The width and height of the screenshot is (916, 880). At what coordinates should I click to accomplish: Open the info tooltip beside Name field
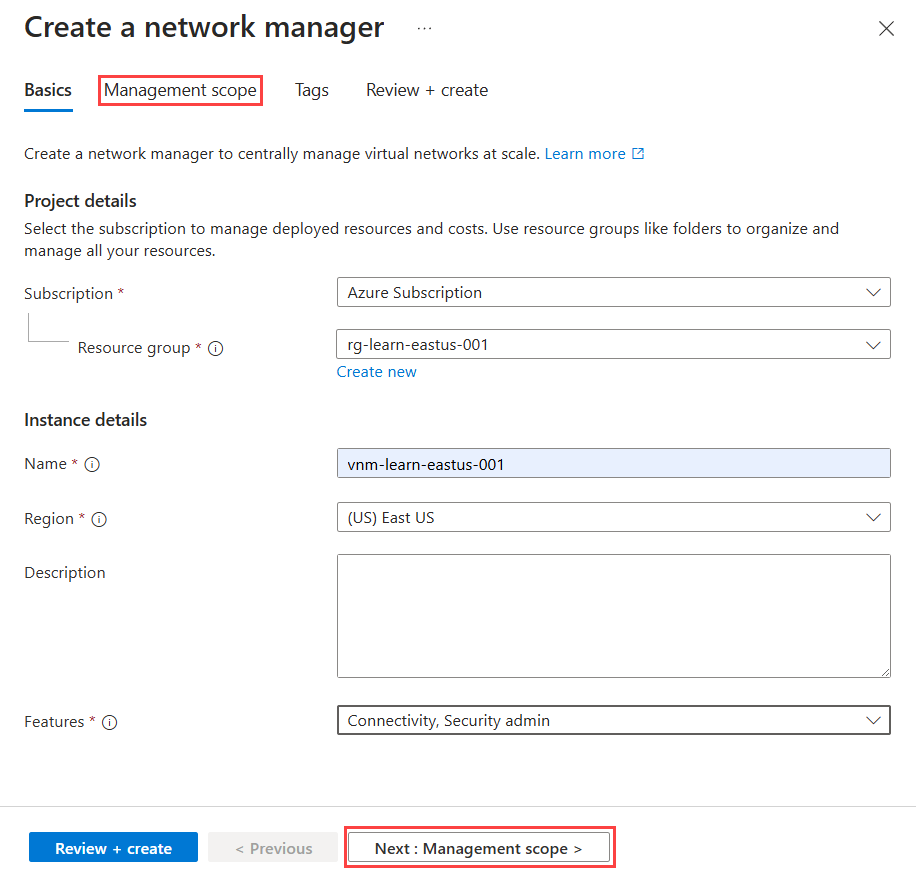[91, 463]
